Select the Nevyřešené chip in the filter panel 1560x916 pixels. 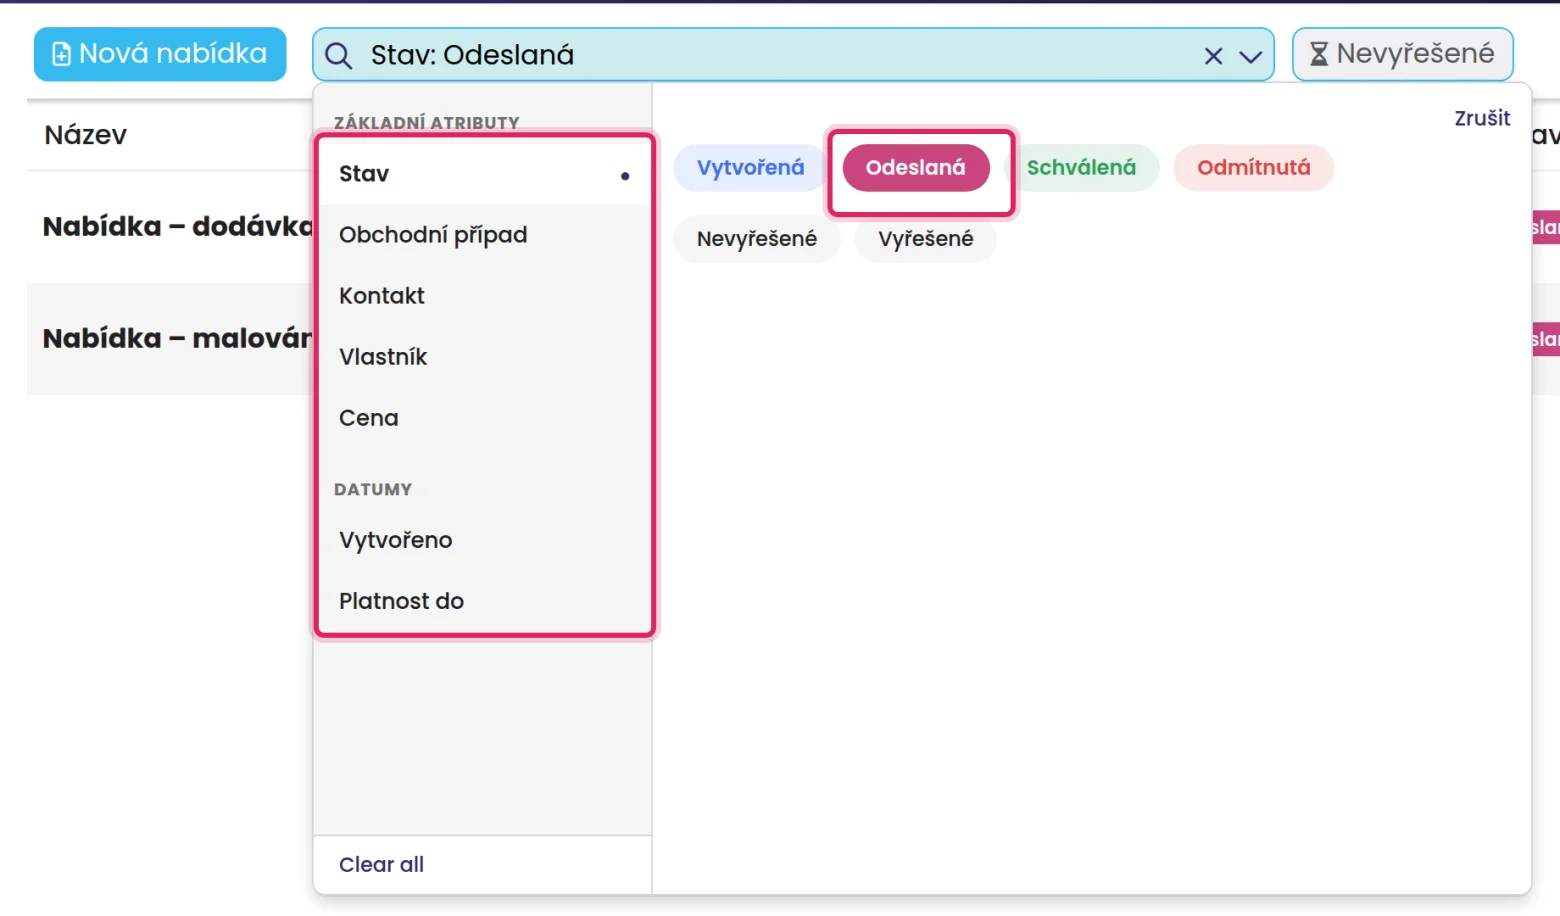click(x=757, y=239)
